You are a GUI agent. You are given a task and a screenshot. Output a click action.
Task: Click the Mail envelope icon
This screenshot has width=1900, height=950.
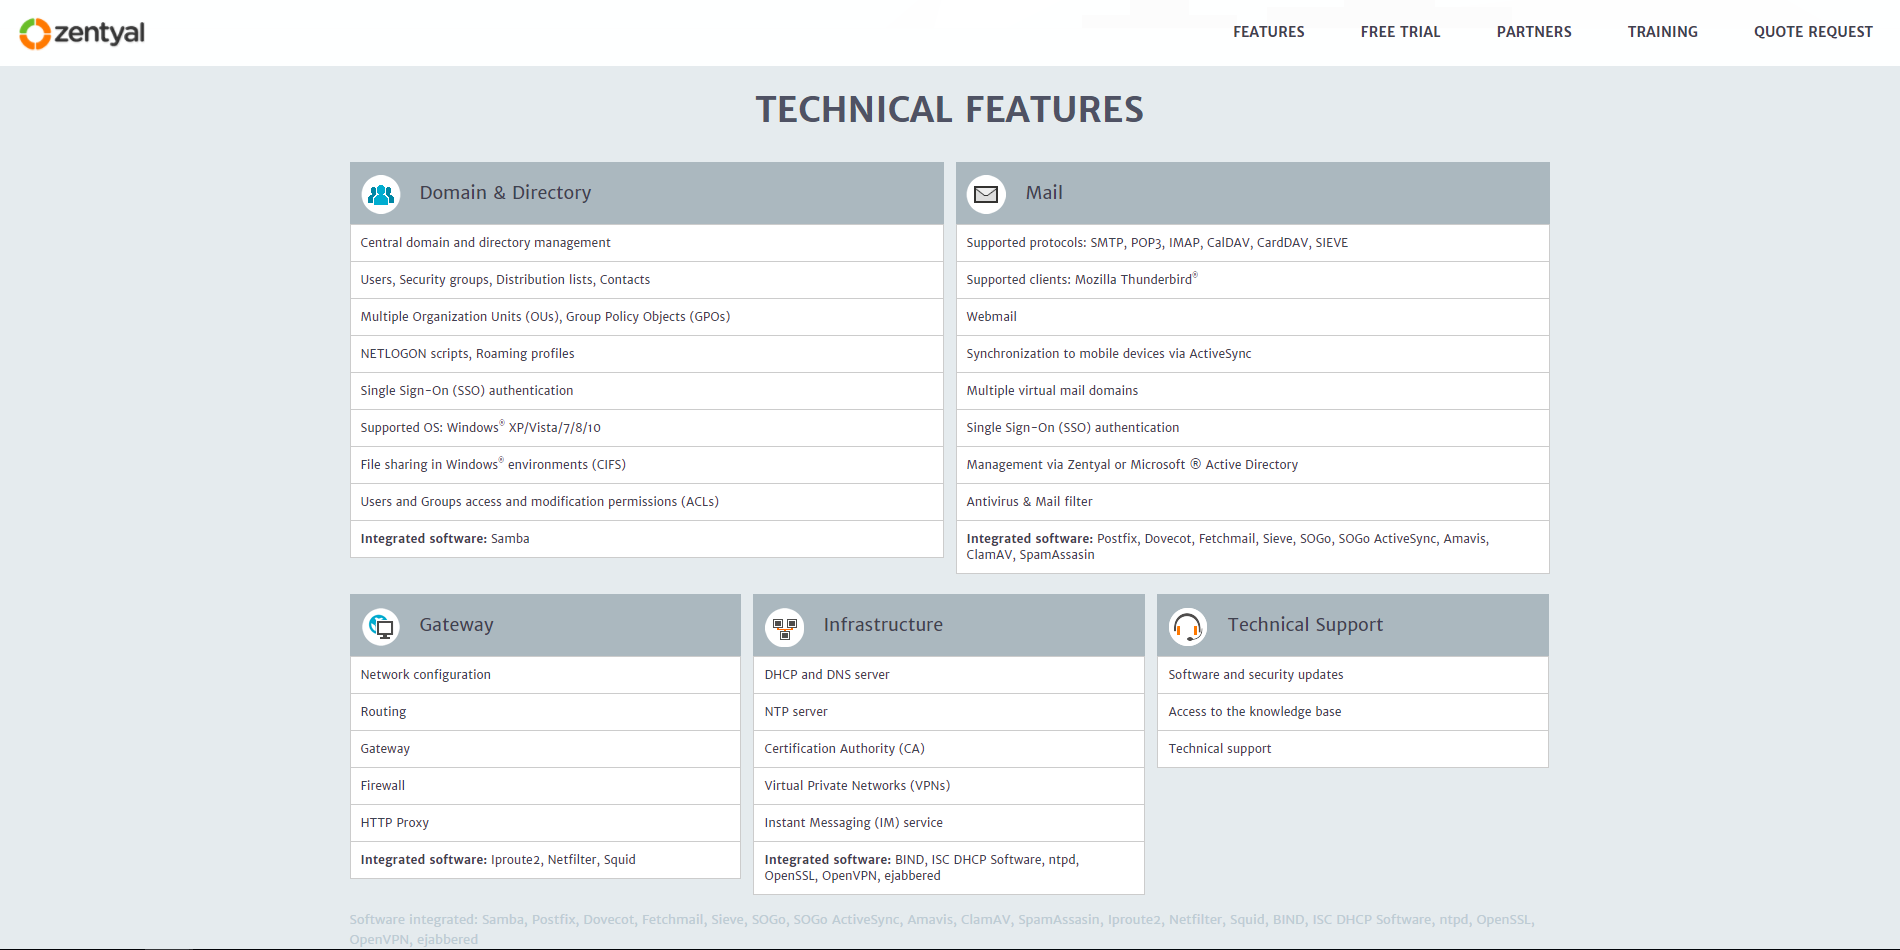(x=987, y=194)
